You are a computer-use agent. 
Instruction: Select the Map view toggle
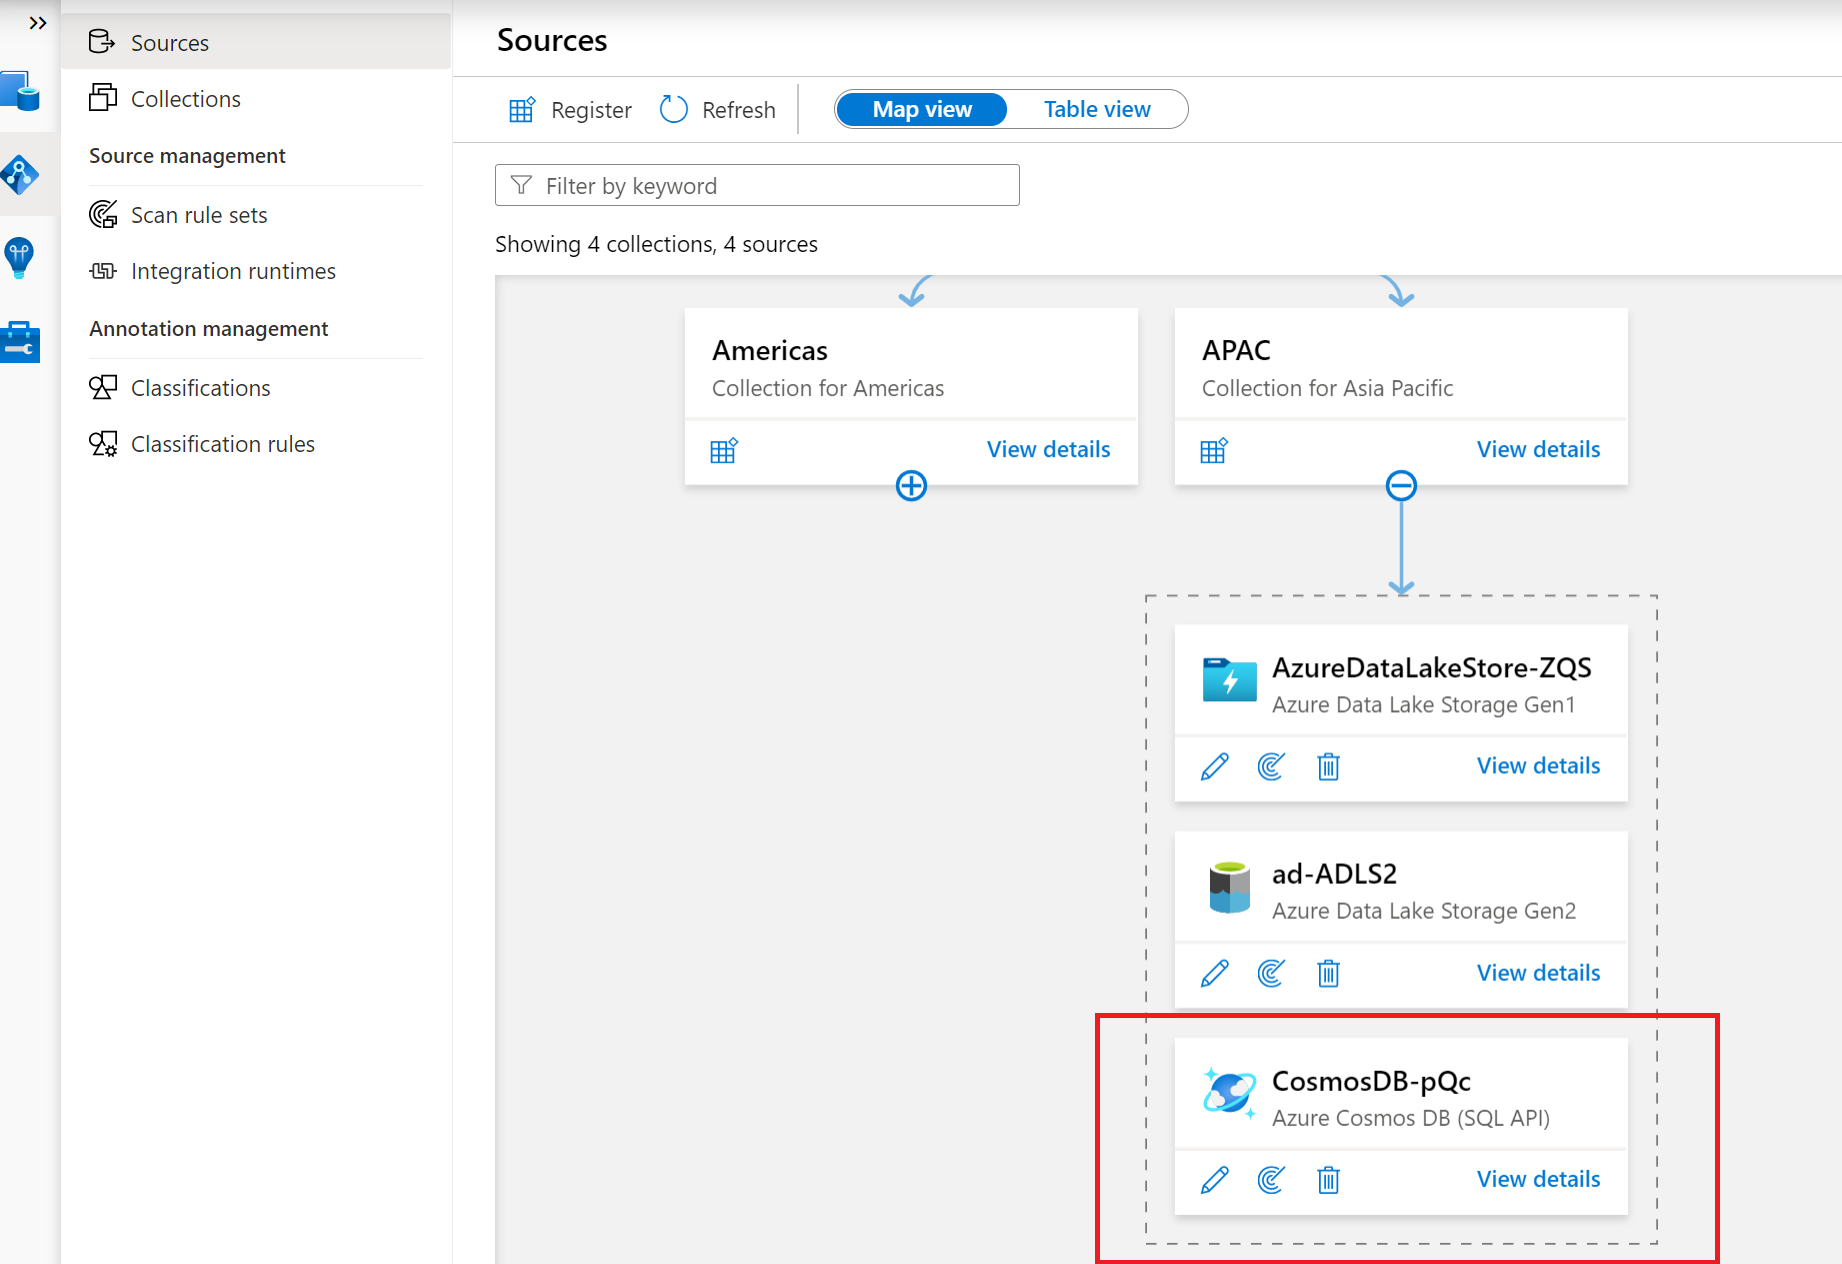921,109
